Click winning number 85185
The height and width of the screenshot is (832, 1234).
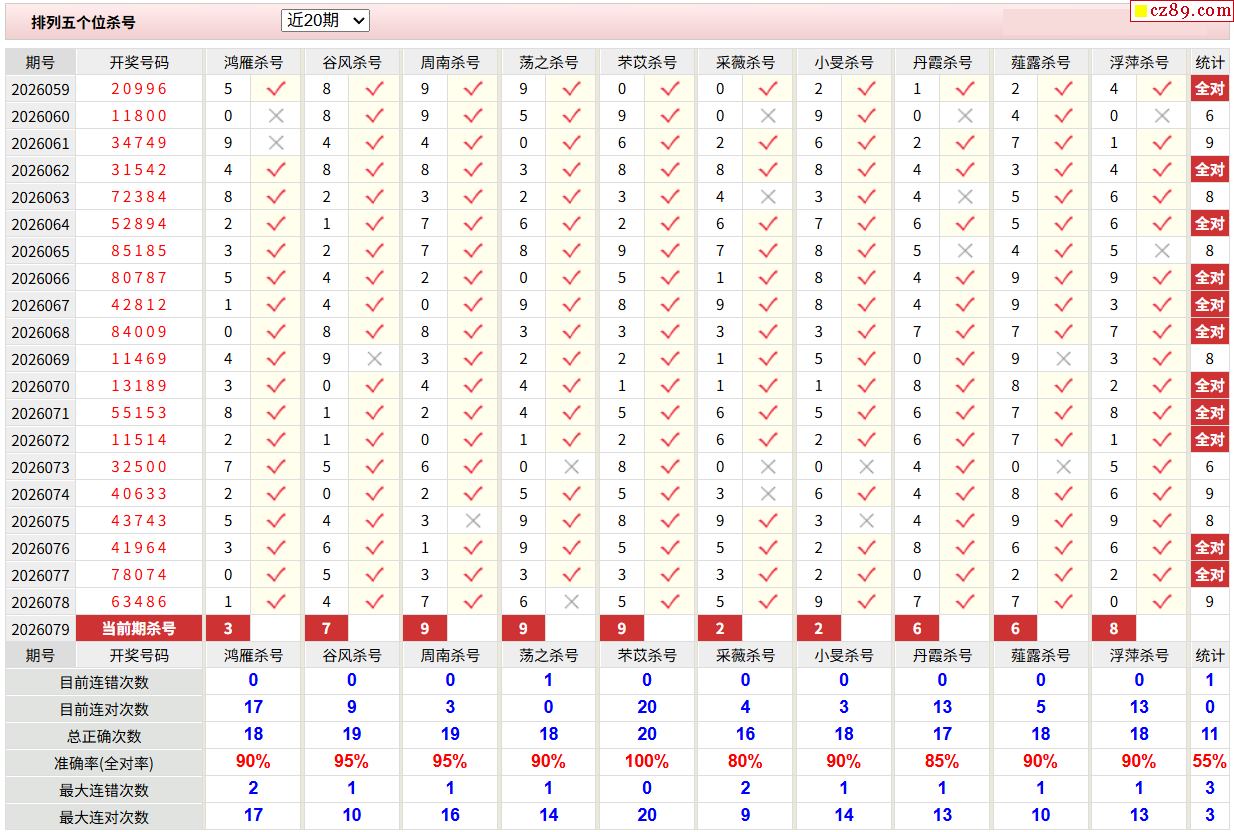coord(140,251)
